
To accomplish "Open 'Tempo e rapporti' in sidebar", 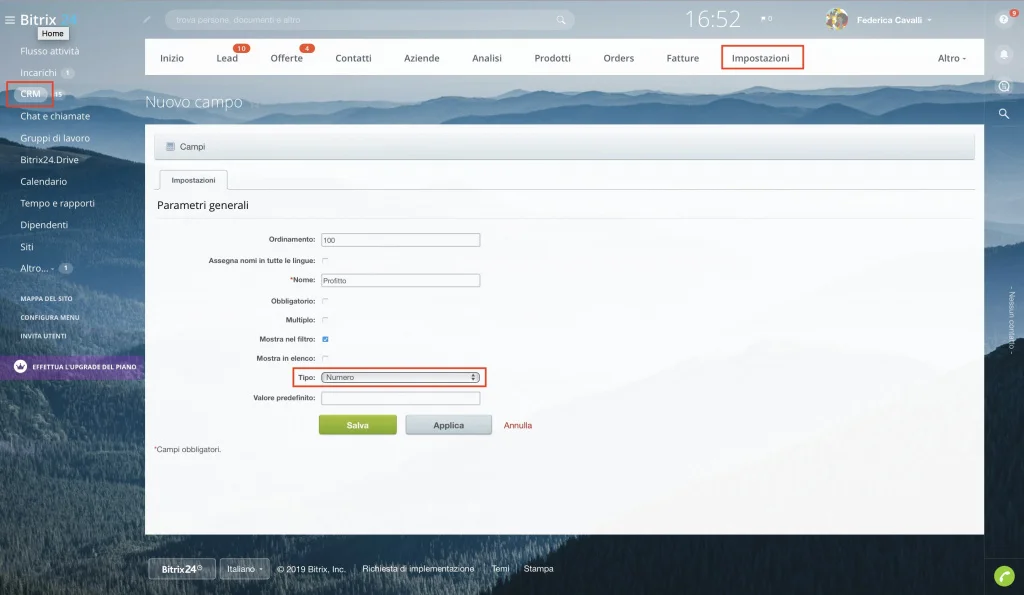I will click(x=57, y=203).
